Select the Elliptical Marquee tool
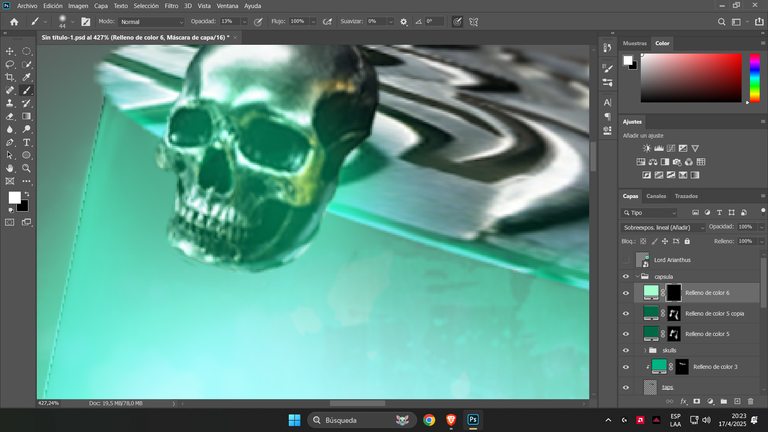The width and height of the screenshot is (768, 432). coord(26,51)
